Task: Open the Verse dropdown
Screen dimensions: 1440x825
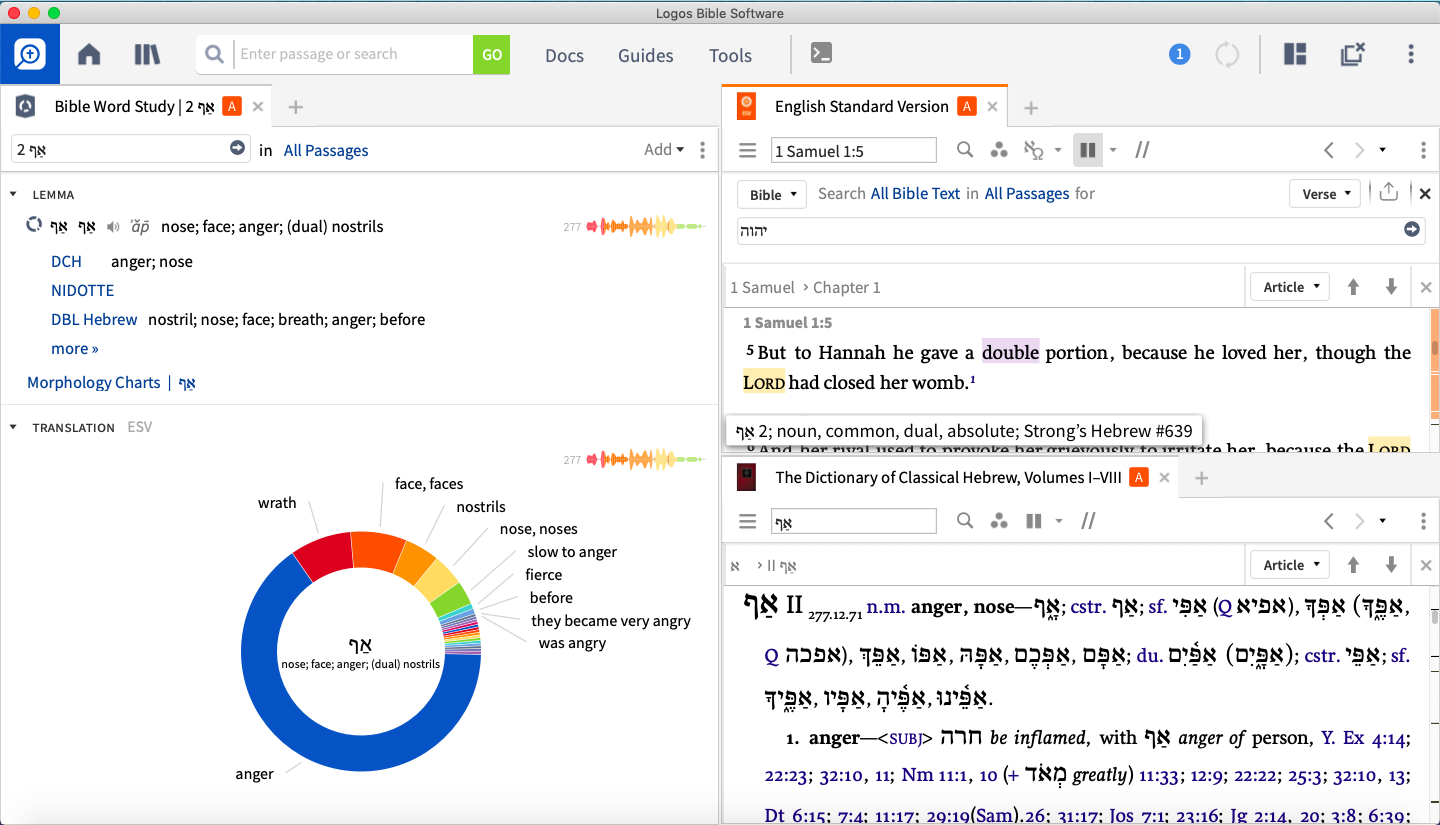Action: (1326, 194)
